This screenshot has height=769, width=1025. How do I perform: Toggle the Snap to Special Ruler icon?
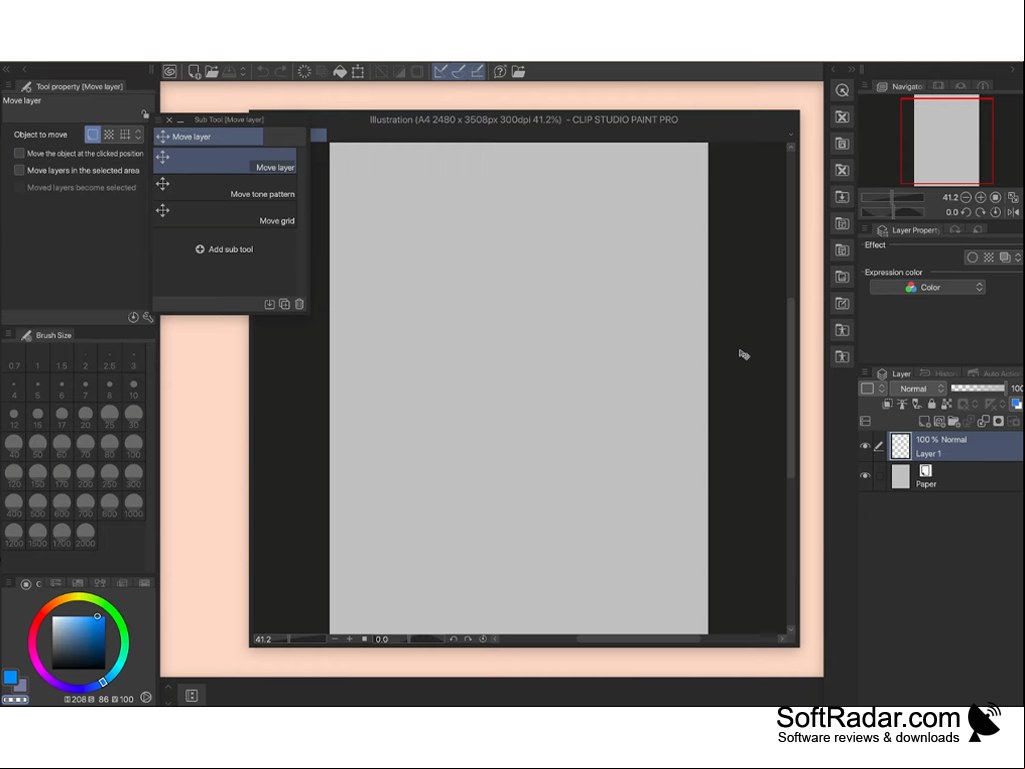(459, 71)
